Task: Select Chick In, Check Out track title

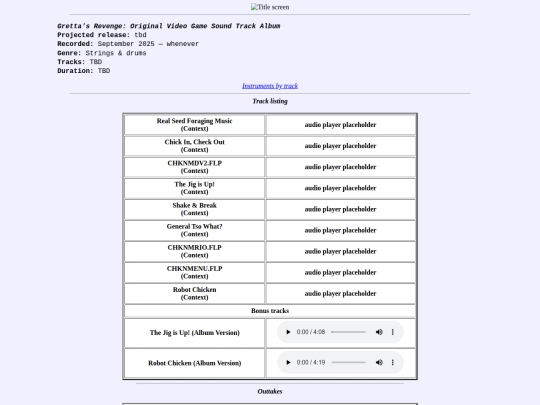Action: point(195,142)
